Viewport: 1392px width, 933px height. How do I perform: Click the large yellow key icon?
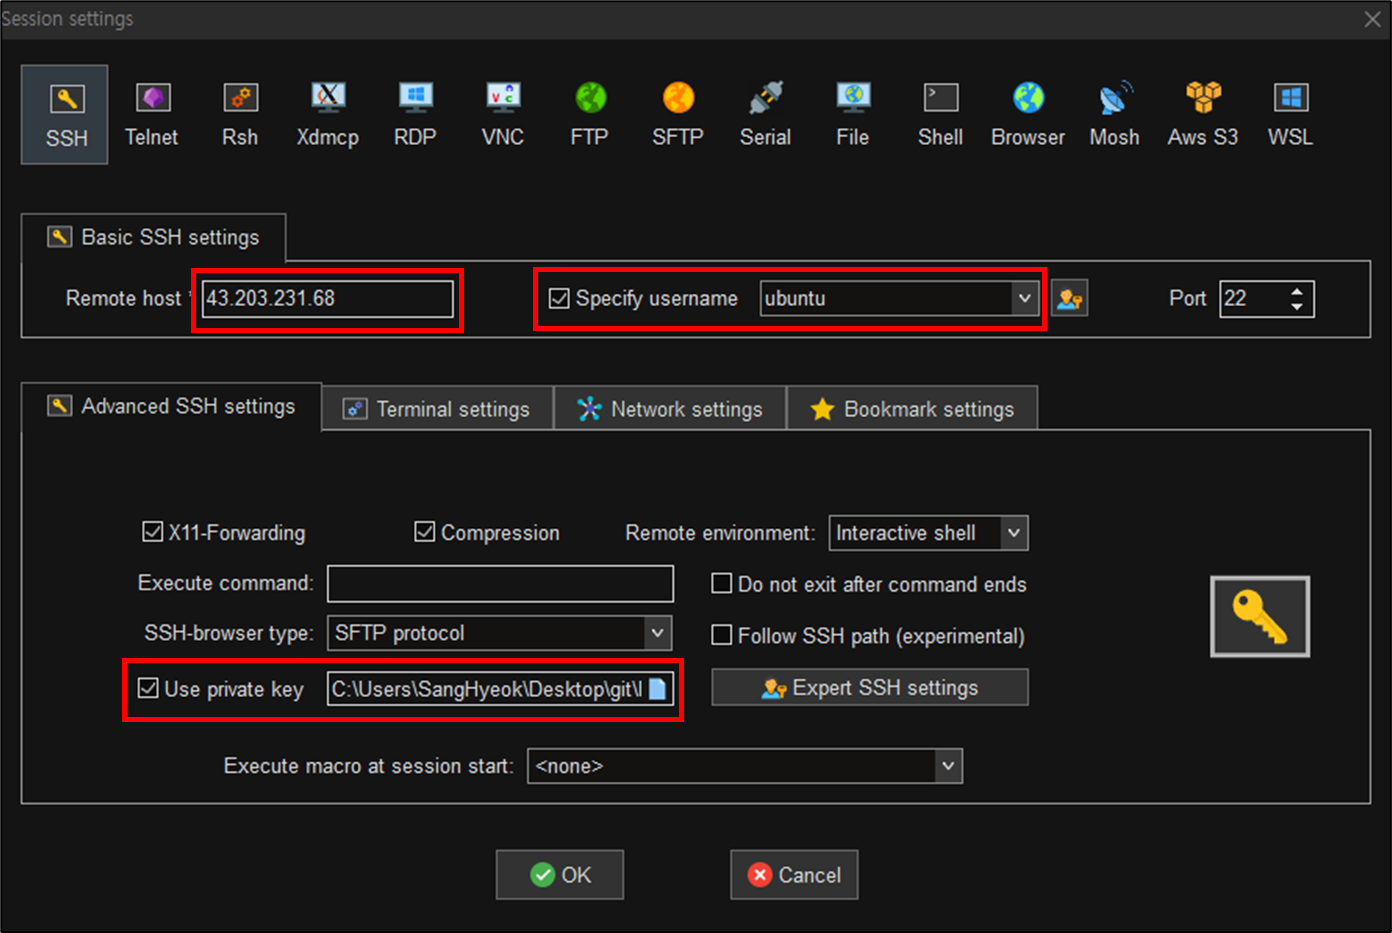point(1260,617)
